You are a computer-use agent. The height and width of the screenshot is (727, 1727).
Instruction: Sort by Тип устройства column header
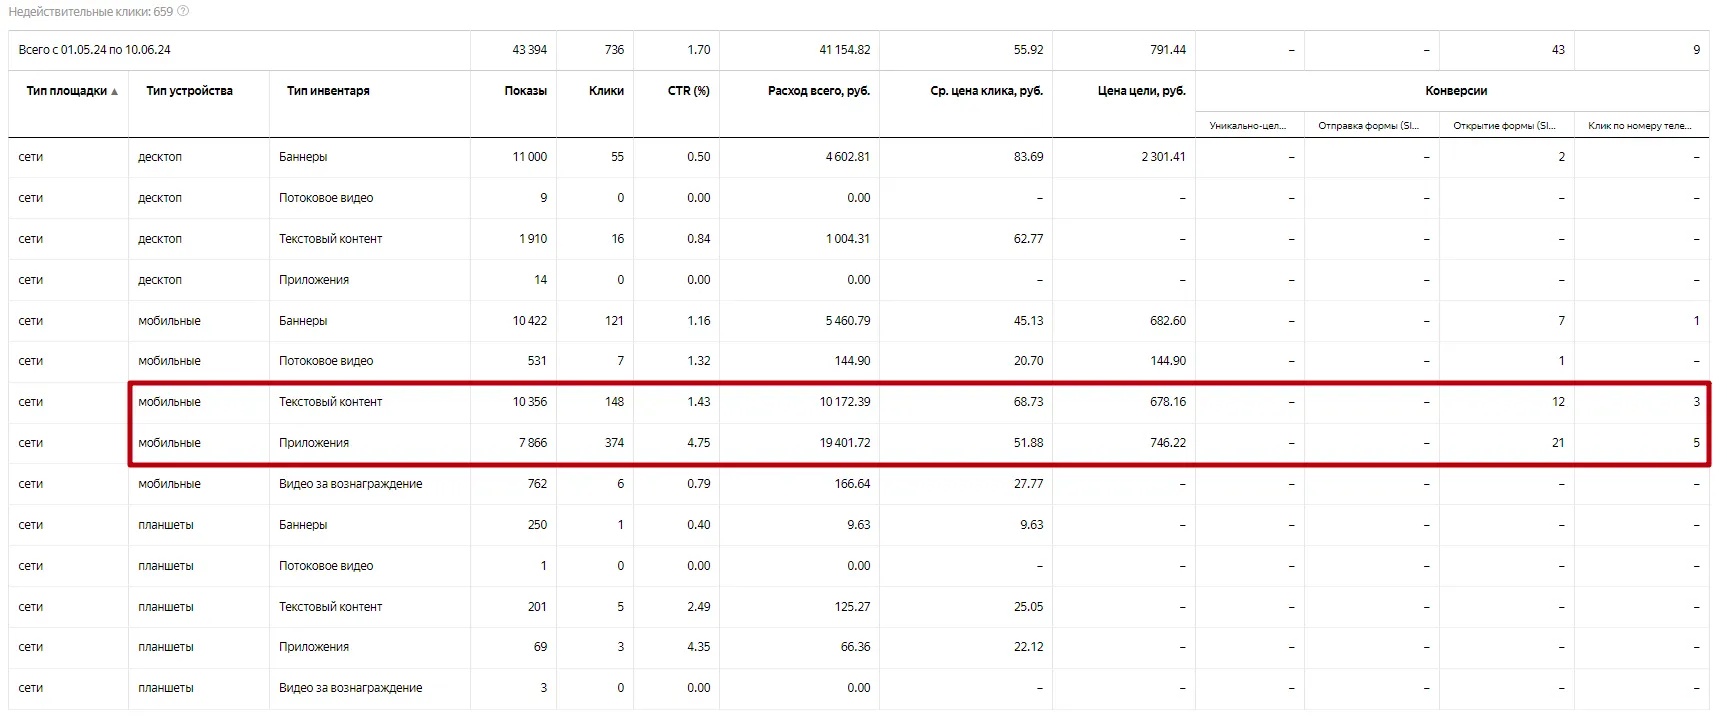[189, 91]
